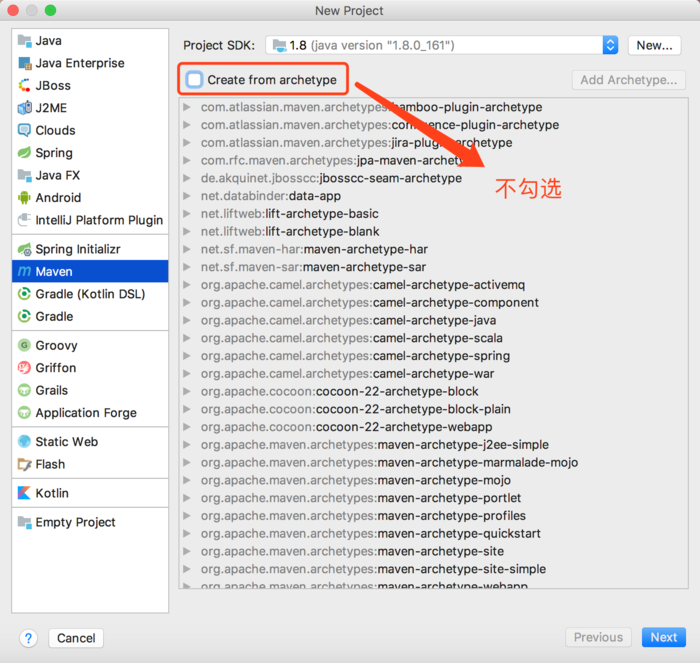Select maven-archetype-profiles row text
This screenshot has height=663, width=700.
tap(363, 516)
